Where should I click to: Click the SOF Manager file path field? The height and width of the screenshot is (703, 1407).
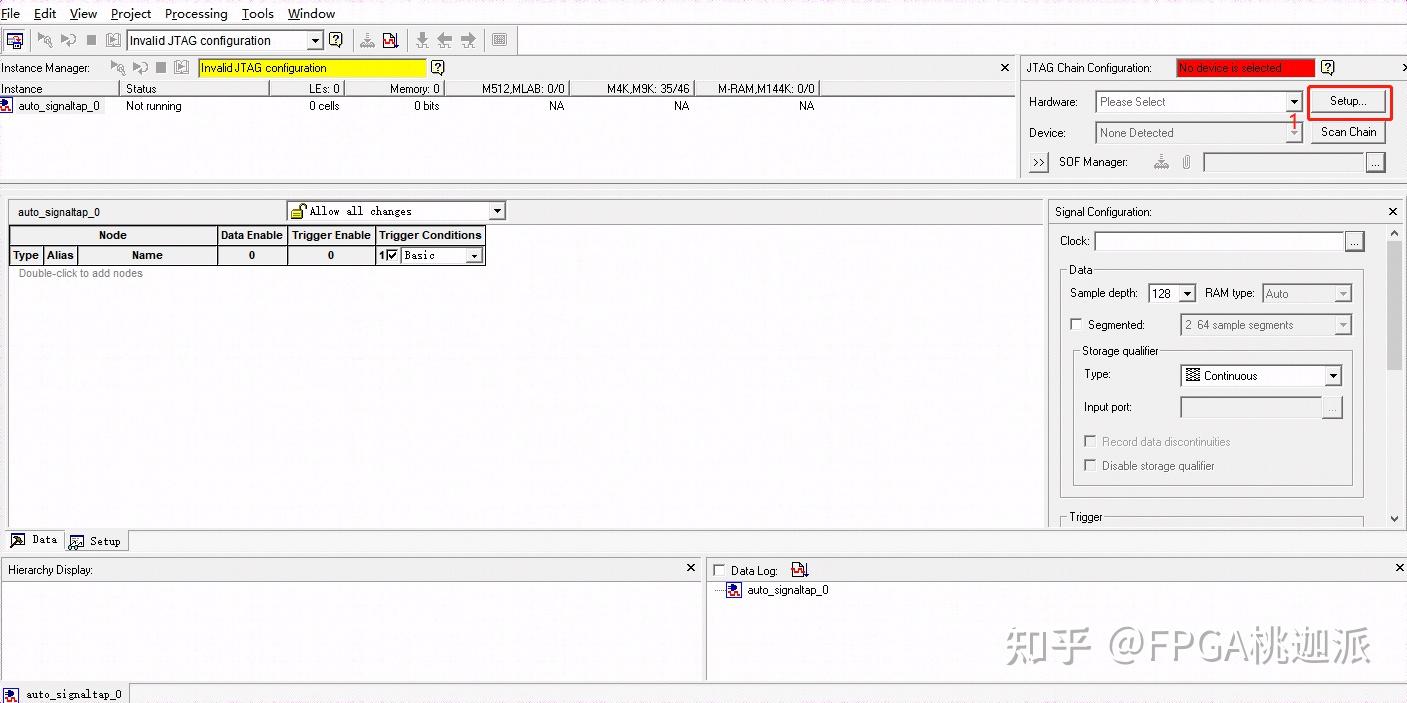click(1284, 162)
